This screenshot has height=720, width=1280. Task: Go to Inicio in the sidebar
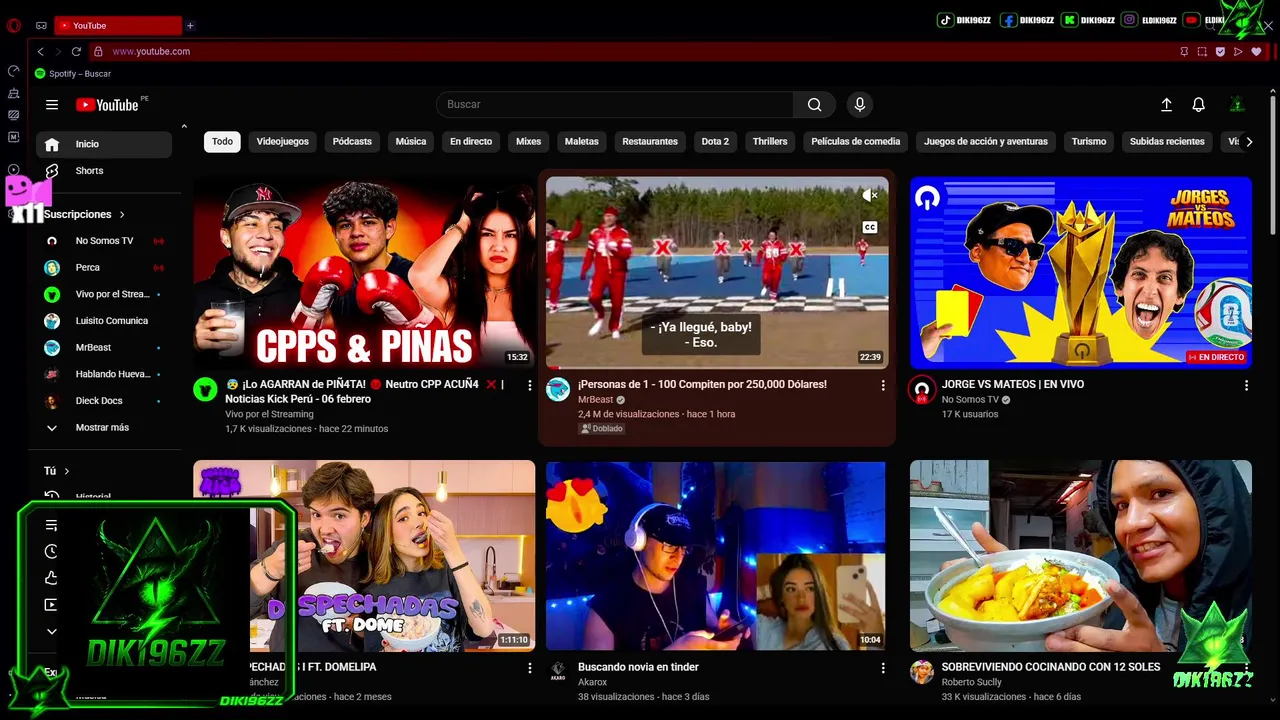tap(104, 144)
